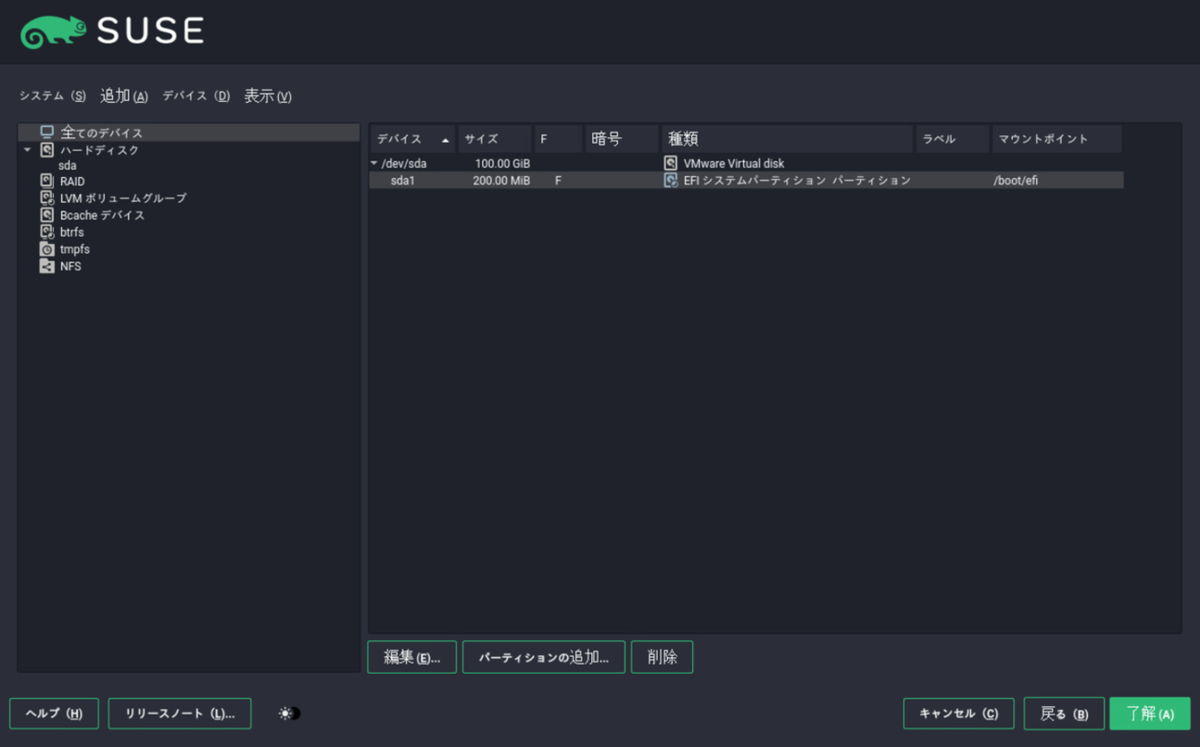This screenshot has width=1200, height=747.
Task: Toggle the brightness theme icon near ヘルプ
Action: click(288, 713)
